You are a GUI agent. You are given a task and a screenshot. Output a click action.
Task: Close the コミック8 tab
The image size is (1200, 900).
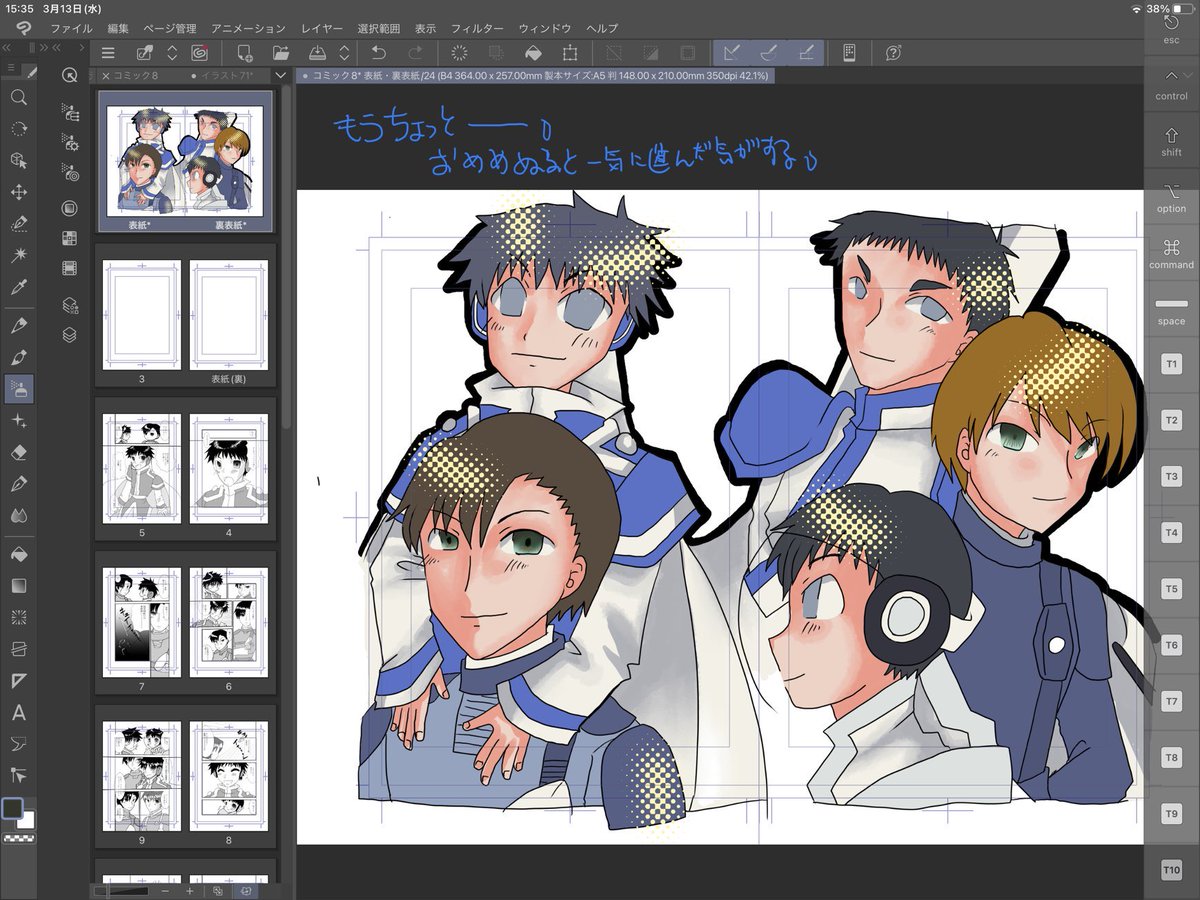click(106, 76)
